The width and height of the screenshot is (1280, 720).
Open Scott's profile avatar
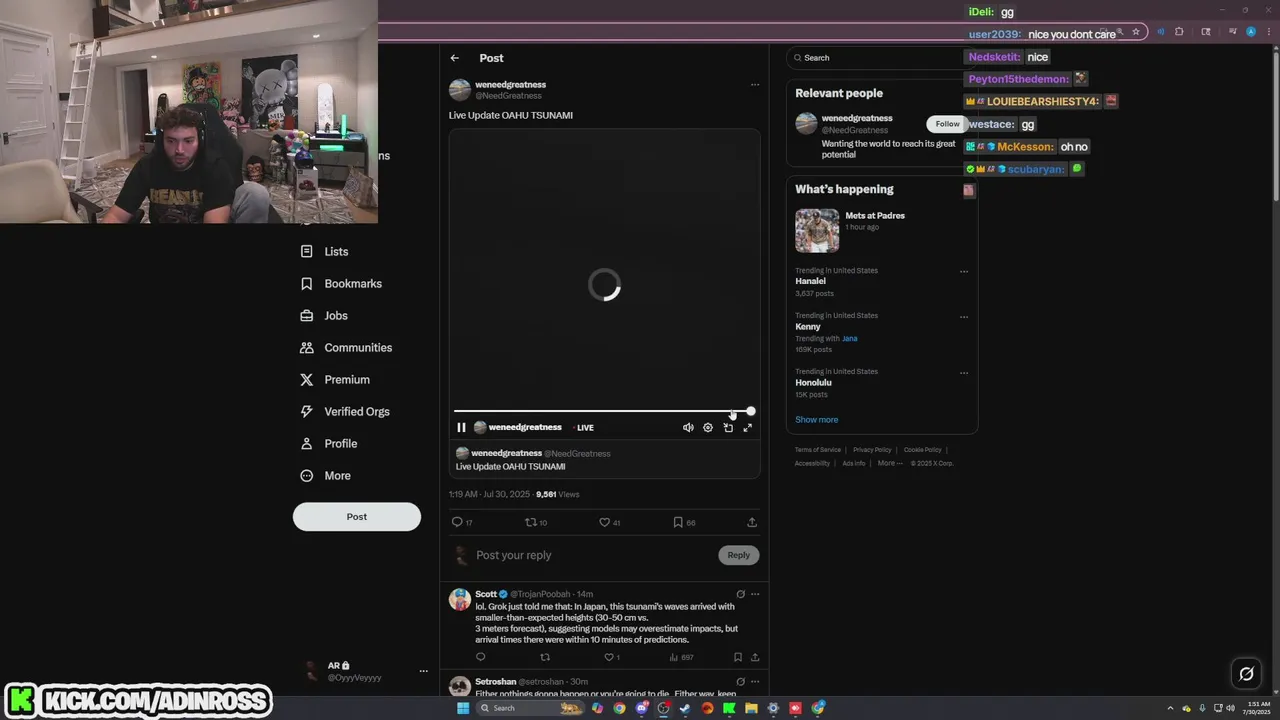460,599
